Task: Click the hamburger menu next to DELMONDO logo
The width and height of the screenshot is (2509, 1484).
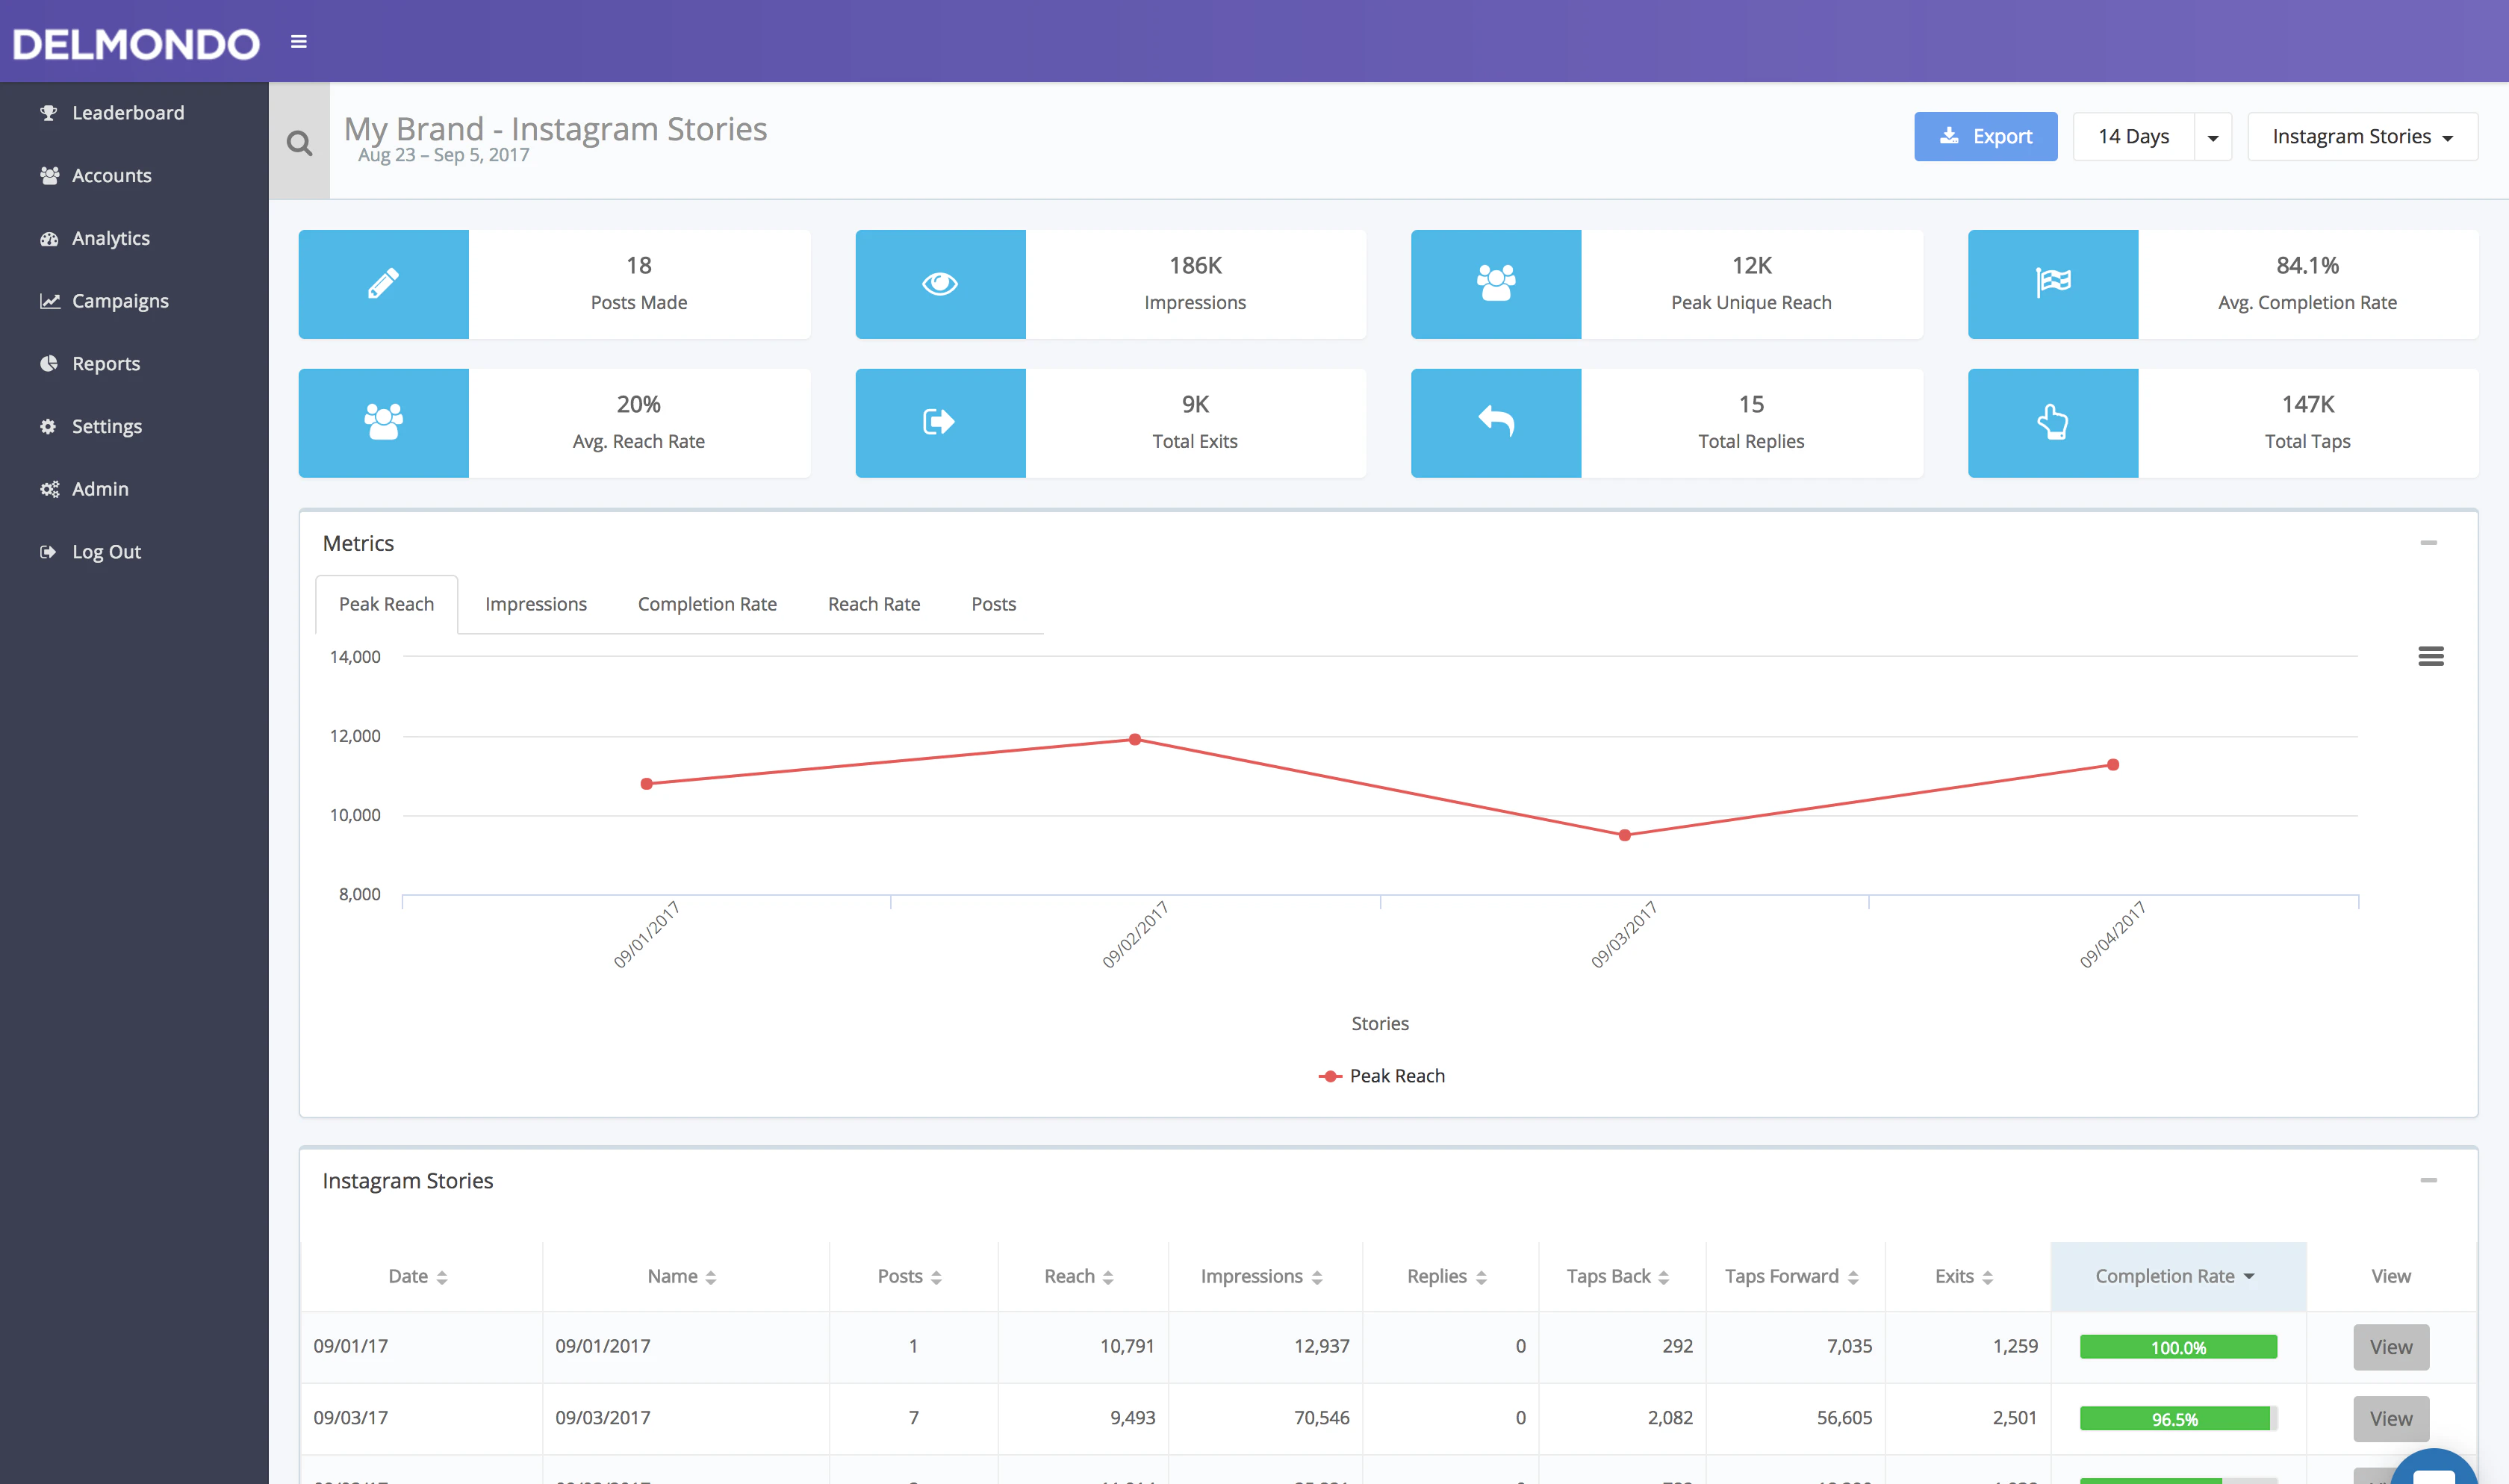Action: coord(298,42)
